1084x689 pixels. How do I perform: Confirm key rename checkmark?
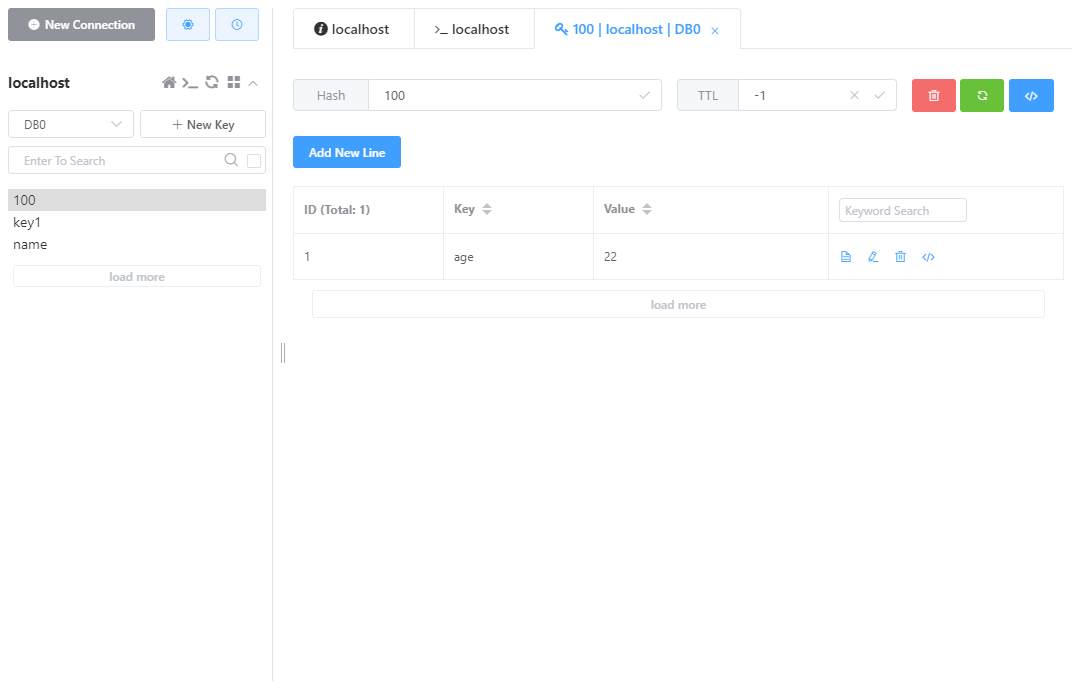click(644, 95)
